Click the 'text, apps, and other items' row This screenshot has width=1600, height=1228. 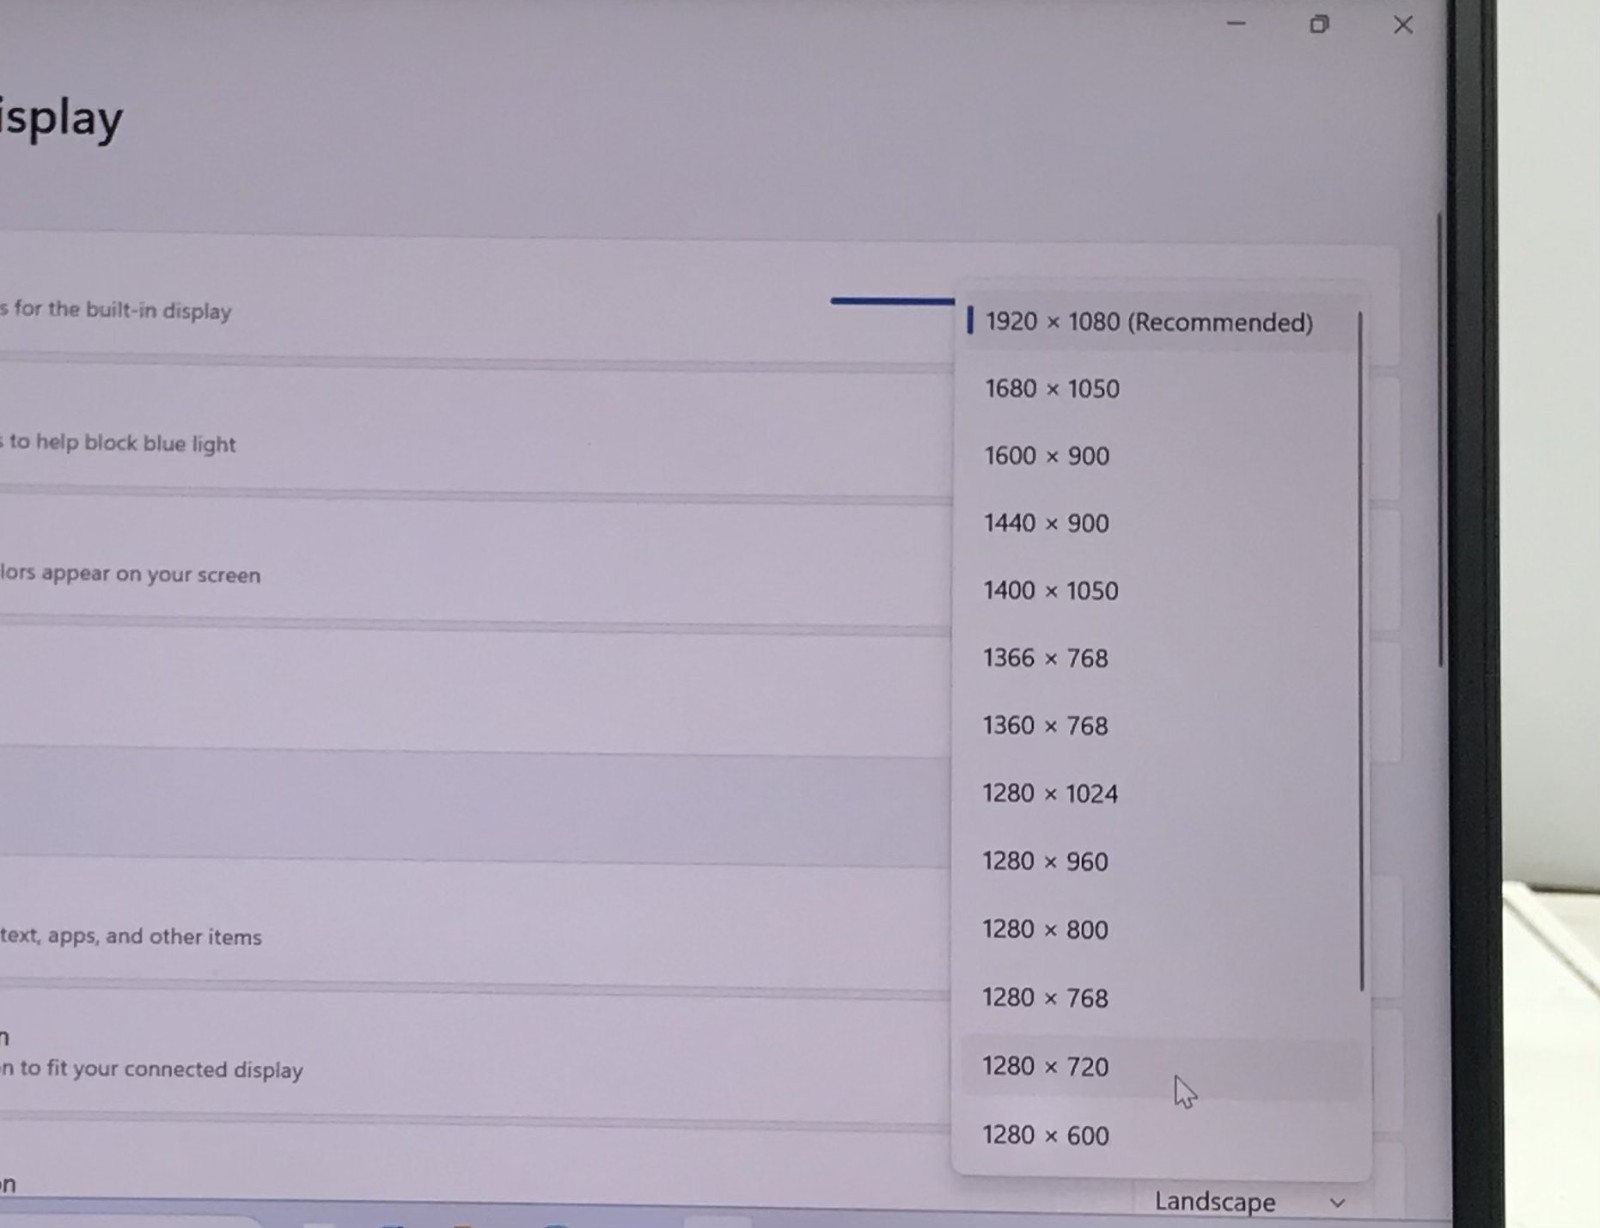tap(475, 928)
